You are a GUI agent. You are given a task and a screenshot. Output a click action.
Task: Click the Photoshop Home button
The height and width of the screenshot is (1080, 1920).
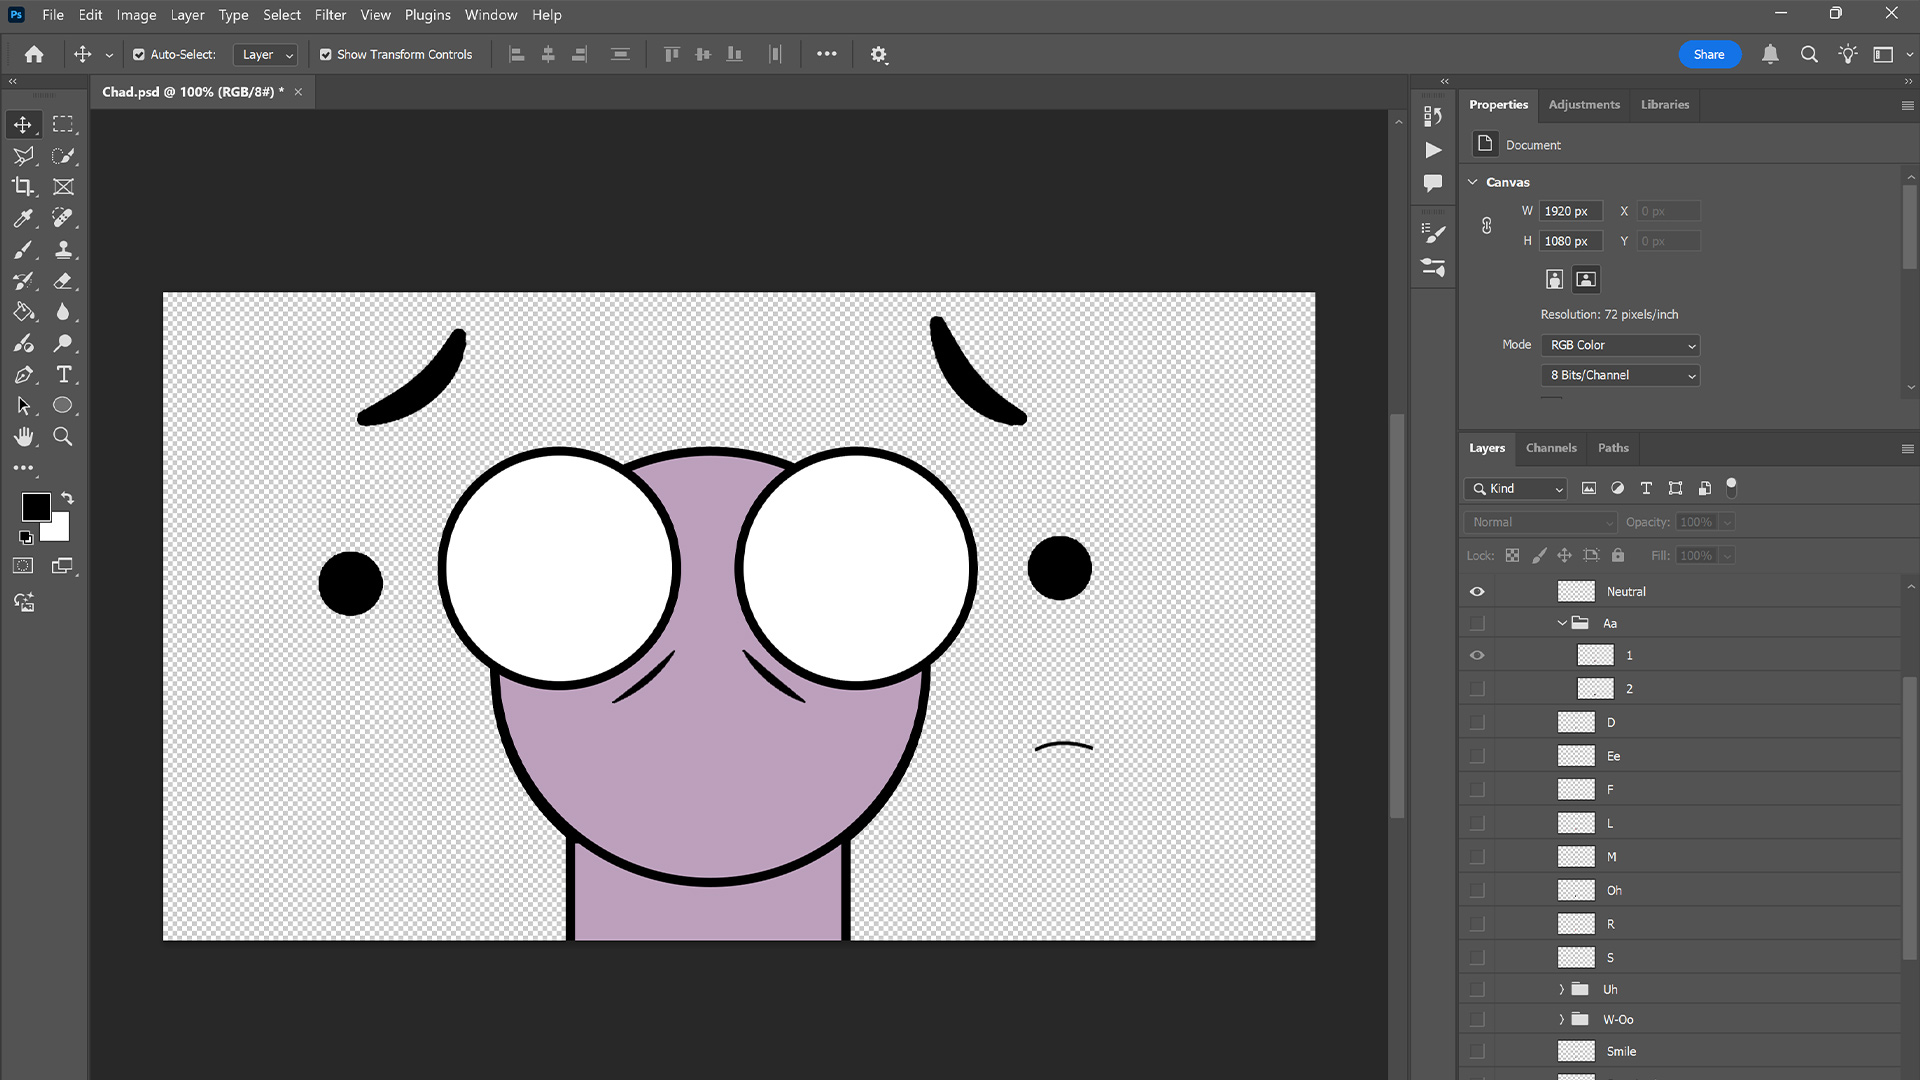pos(34,55)
